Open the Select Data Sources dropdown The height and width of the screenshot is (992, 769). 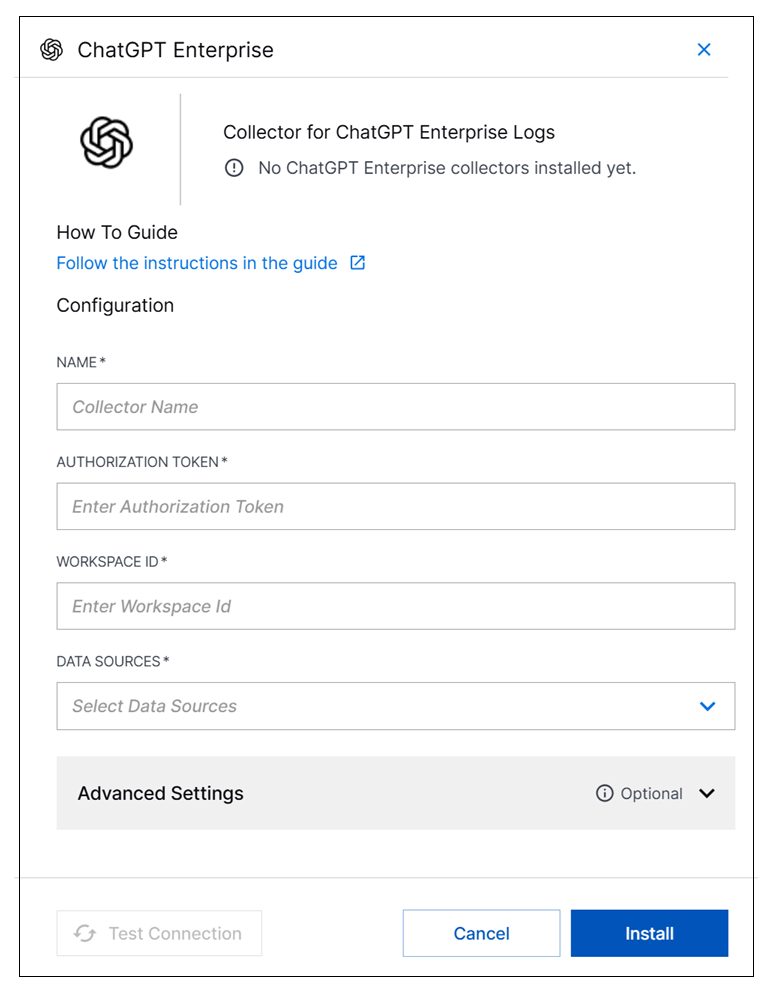point(380,706)
